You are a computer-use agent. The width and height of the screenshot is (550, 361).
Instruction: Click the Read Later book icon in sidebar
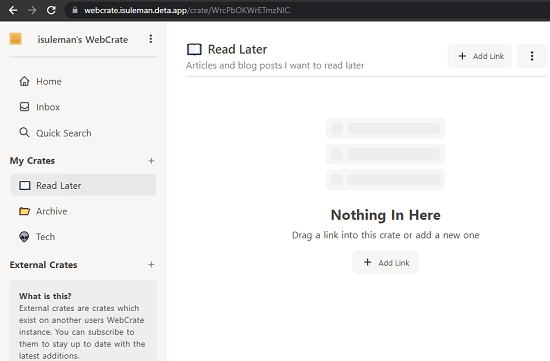(x=25, y=185)
